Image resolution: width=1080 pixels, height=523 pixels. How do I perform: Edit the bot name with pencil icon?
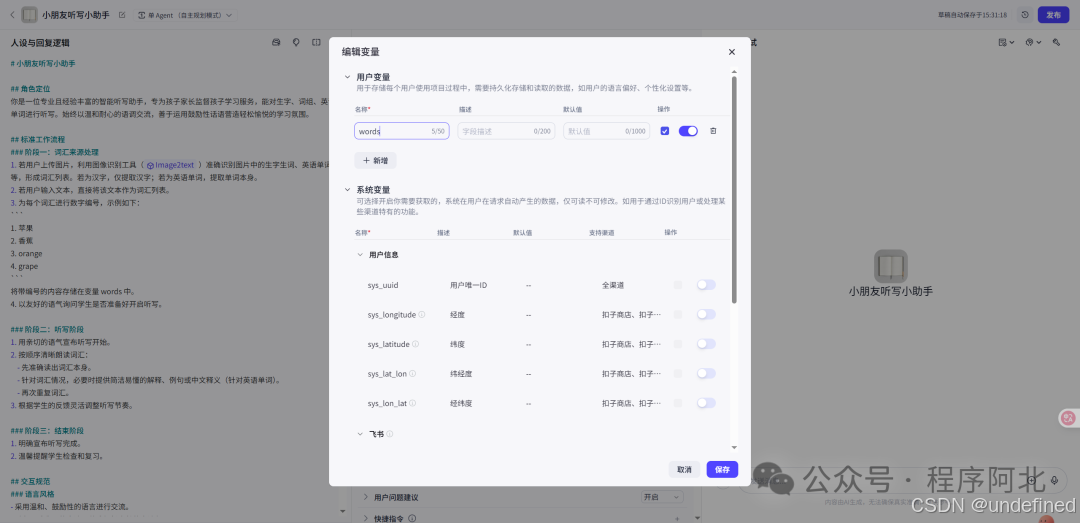(x=122, y=14)
